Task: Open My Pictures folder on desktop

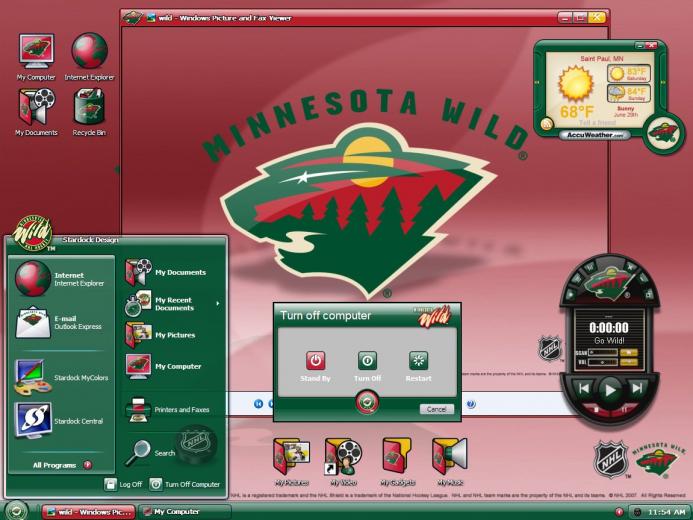Action: (x=291, y=462)
